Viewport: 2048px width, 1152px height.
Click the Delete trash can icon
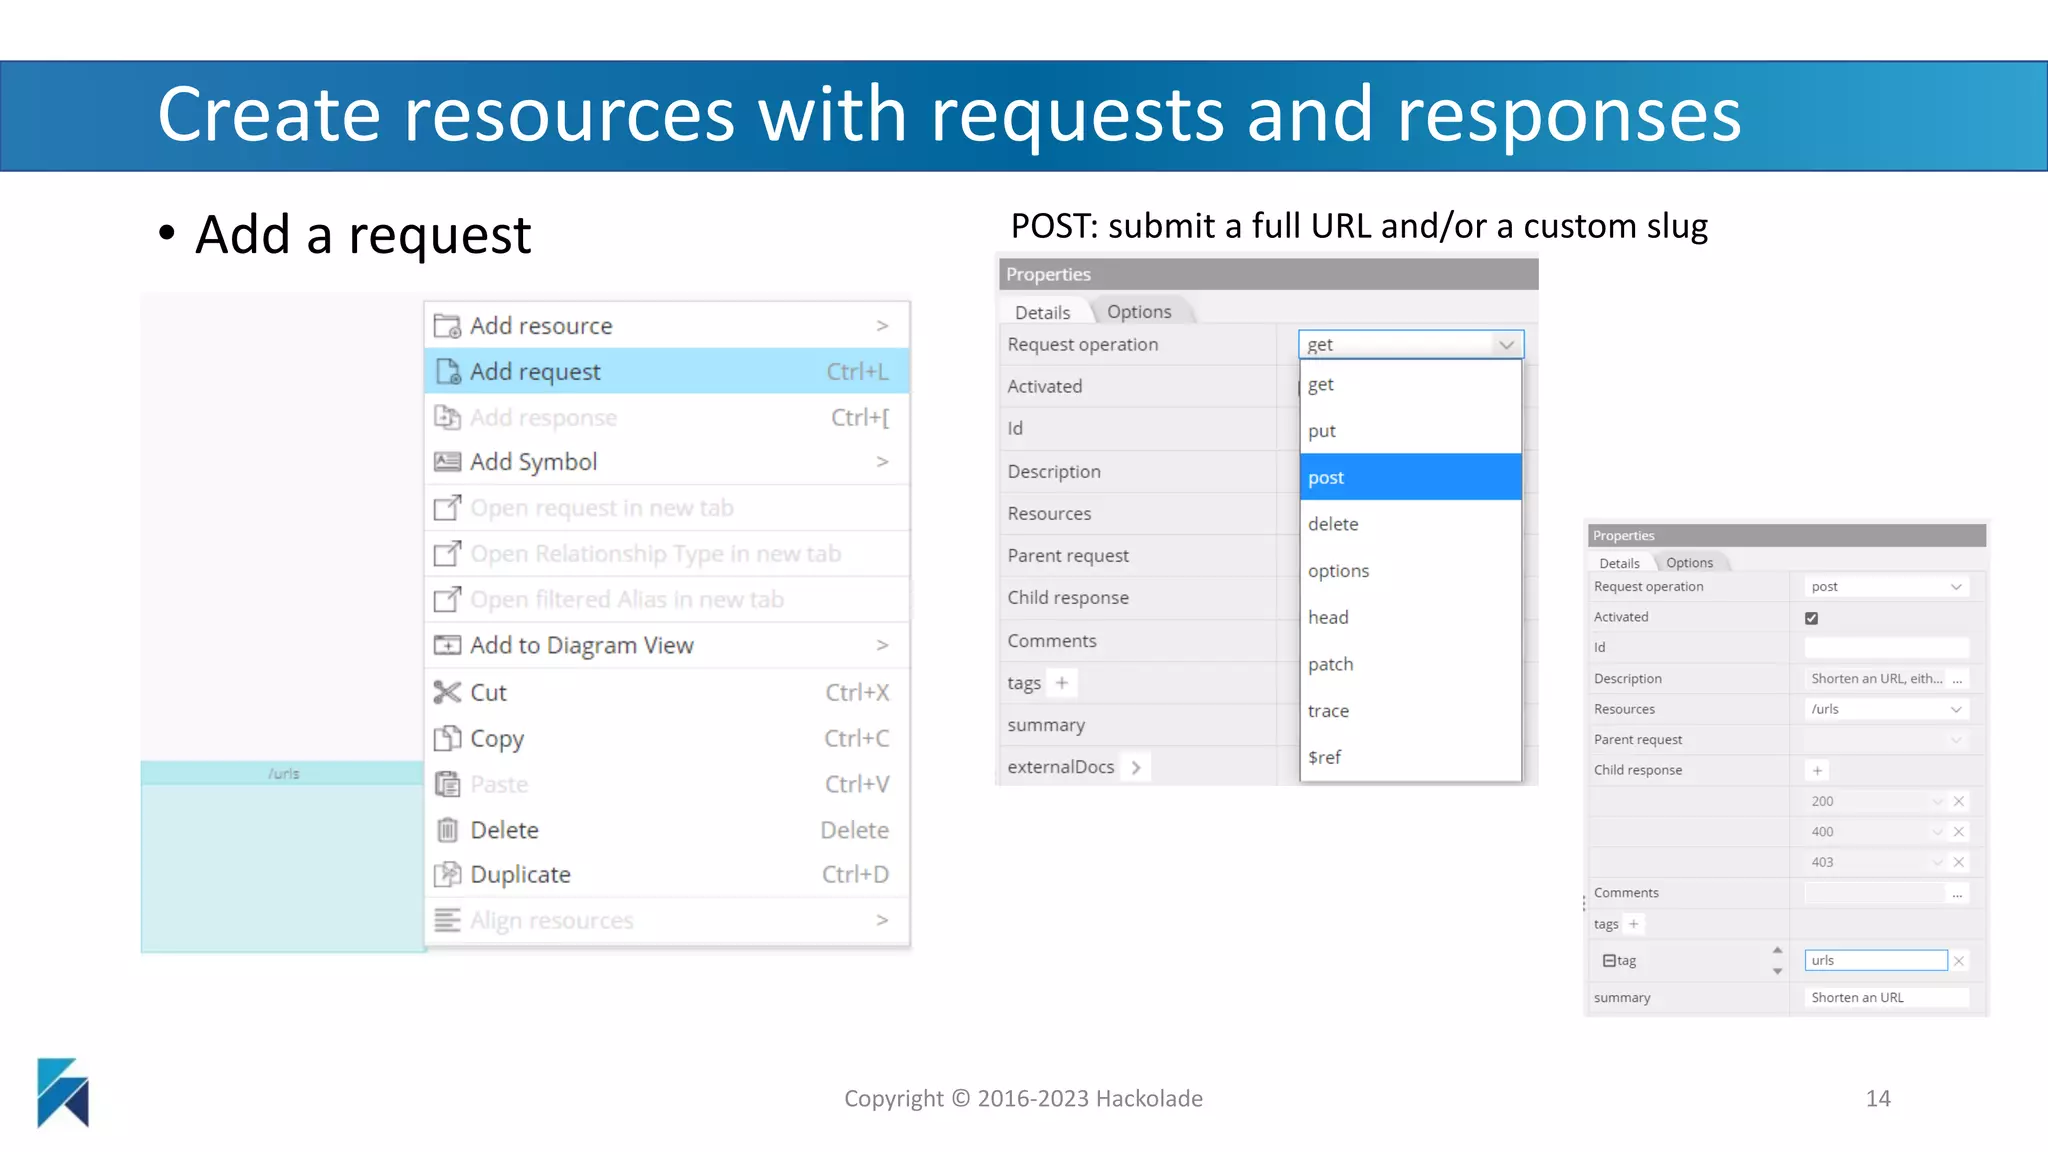(447, 830)
